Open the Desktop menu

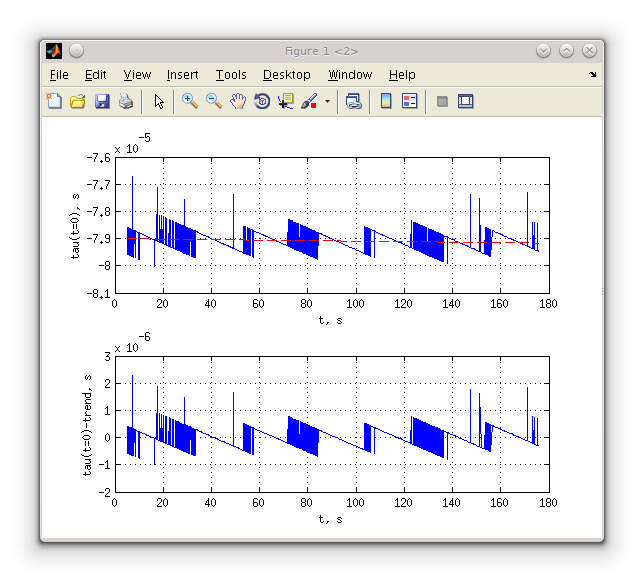coord(287,75)
